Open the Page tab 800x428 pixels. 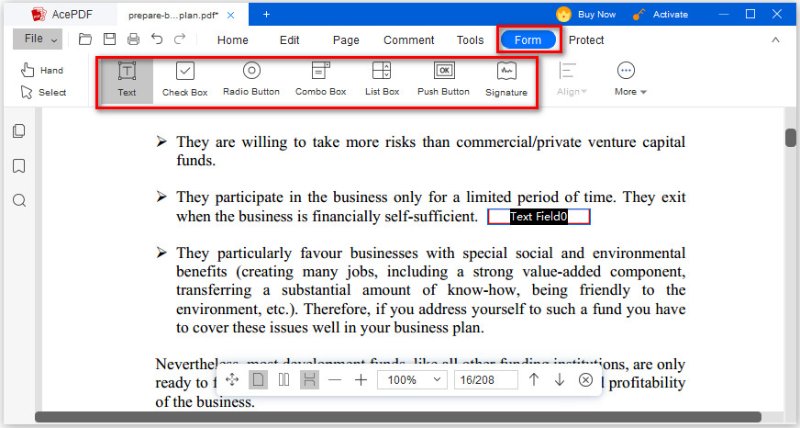coord(346,40)
